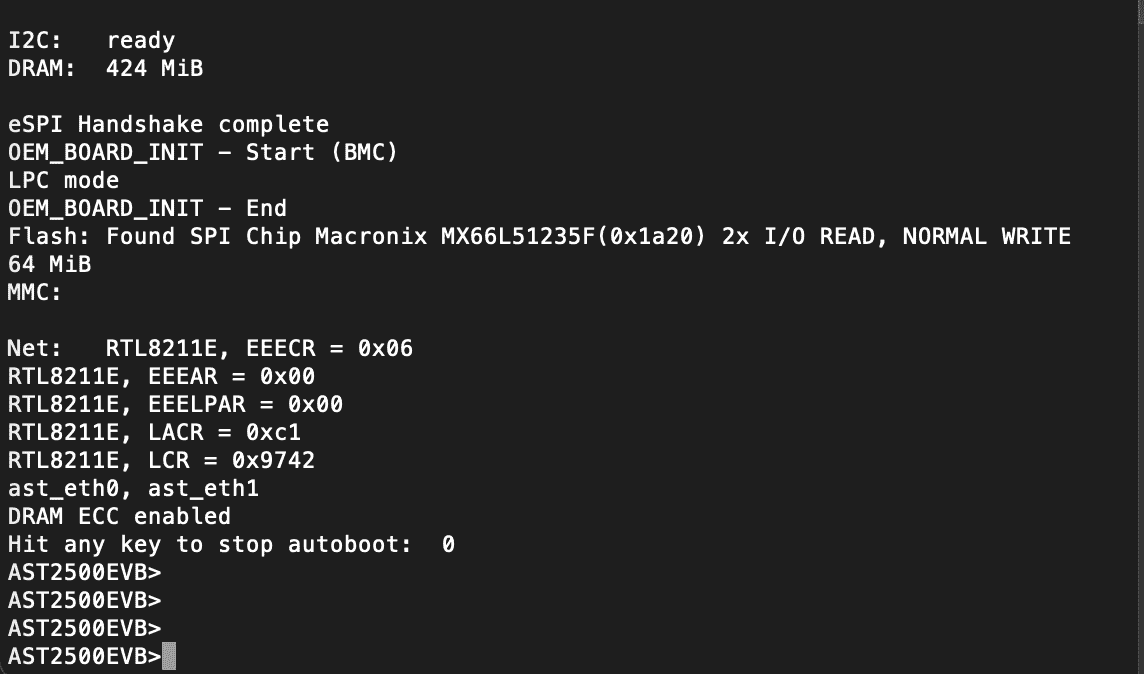Click the 'OEM_BOARD_INIT - End' line
The image size is (1144, 674).
[x=147, y=209]
